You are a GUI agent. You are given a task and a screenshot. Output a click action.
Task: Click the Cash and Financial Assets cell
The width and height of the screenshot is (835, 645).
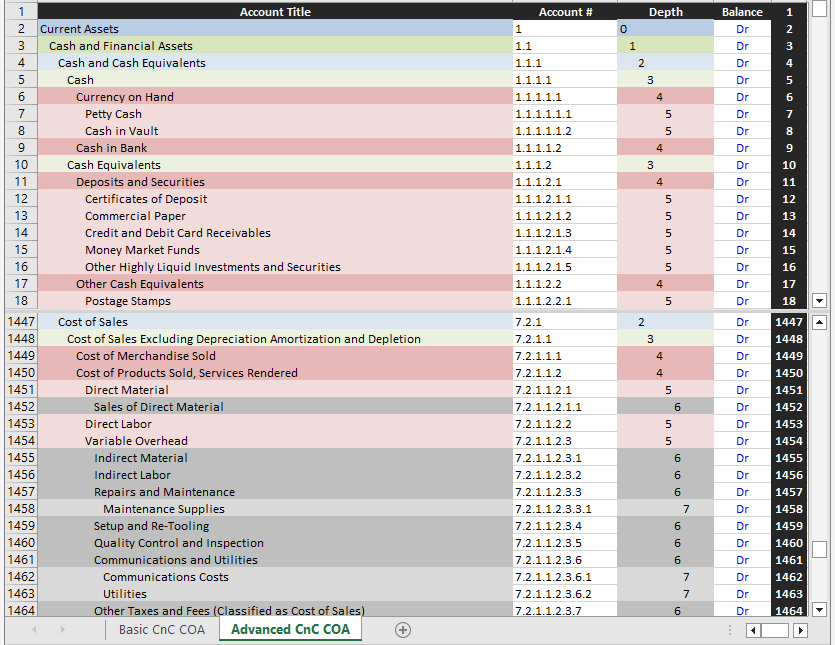coord(275,46)
